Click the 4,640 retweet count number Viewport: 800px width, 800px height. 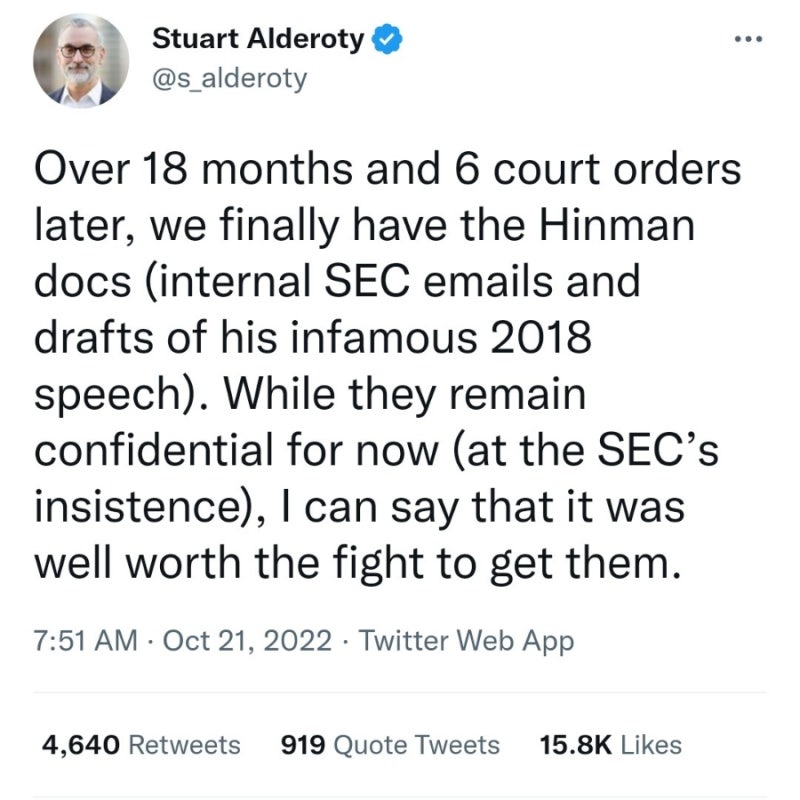(81, 744)
